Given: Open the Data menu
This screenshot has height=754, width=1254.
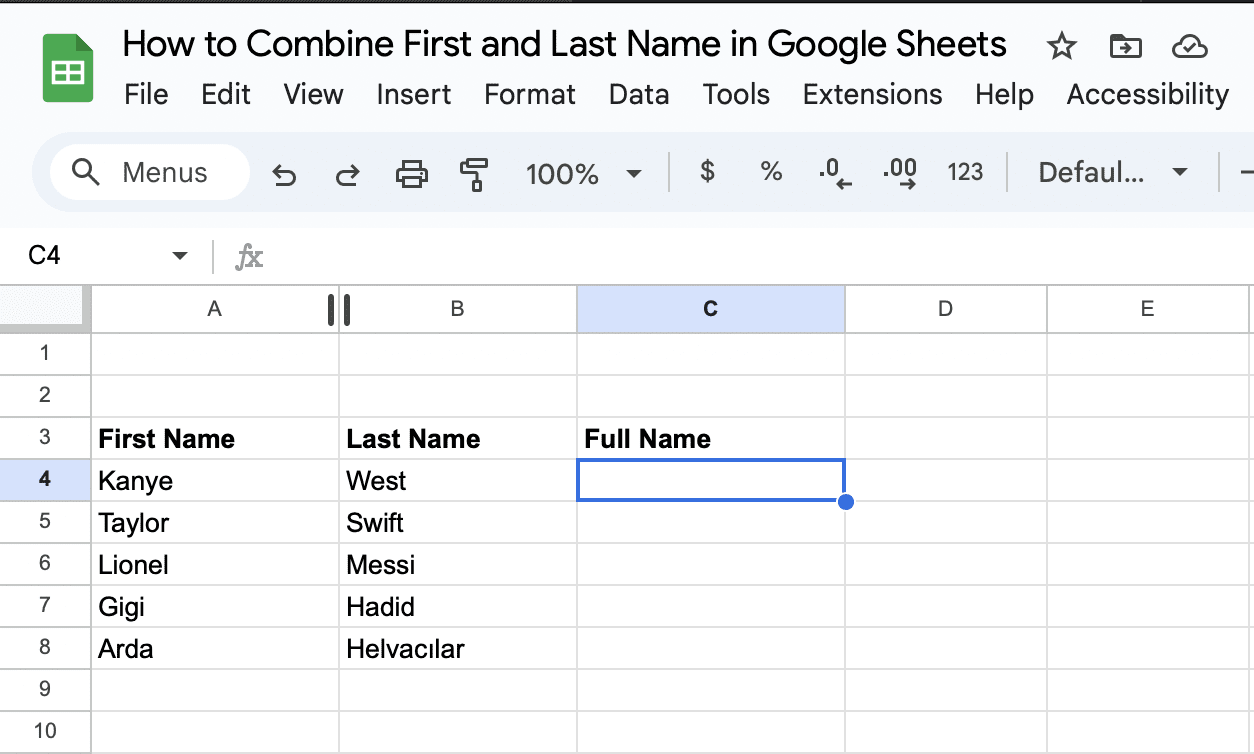Looking at the screenshot, I should click(639, 95).
